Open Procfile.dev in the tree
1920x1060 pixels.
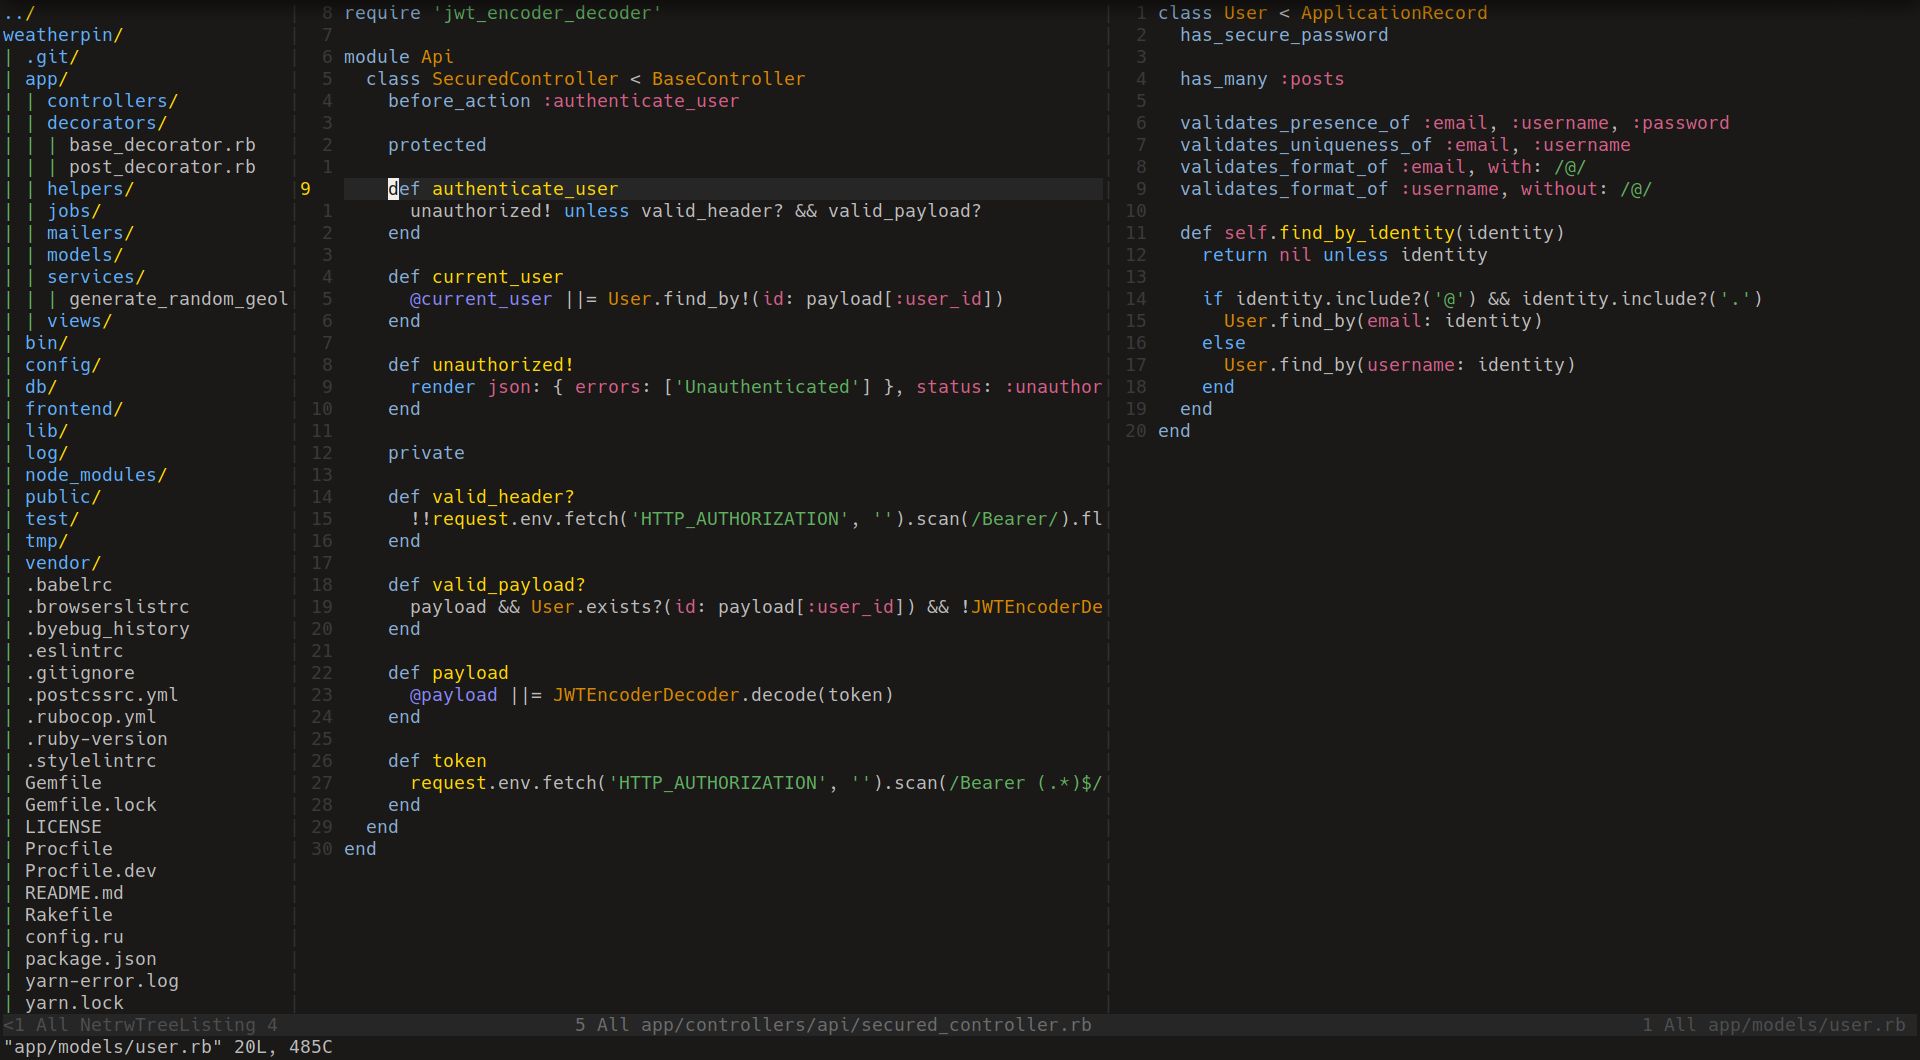[x=90, y=870]
